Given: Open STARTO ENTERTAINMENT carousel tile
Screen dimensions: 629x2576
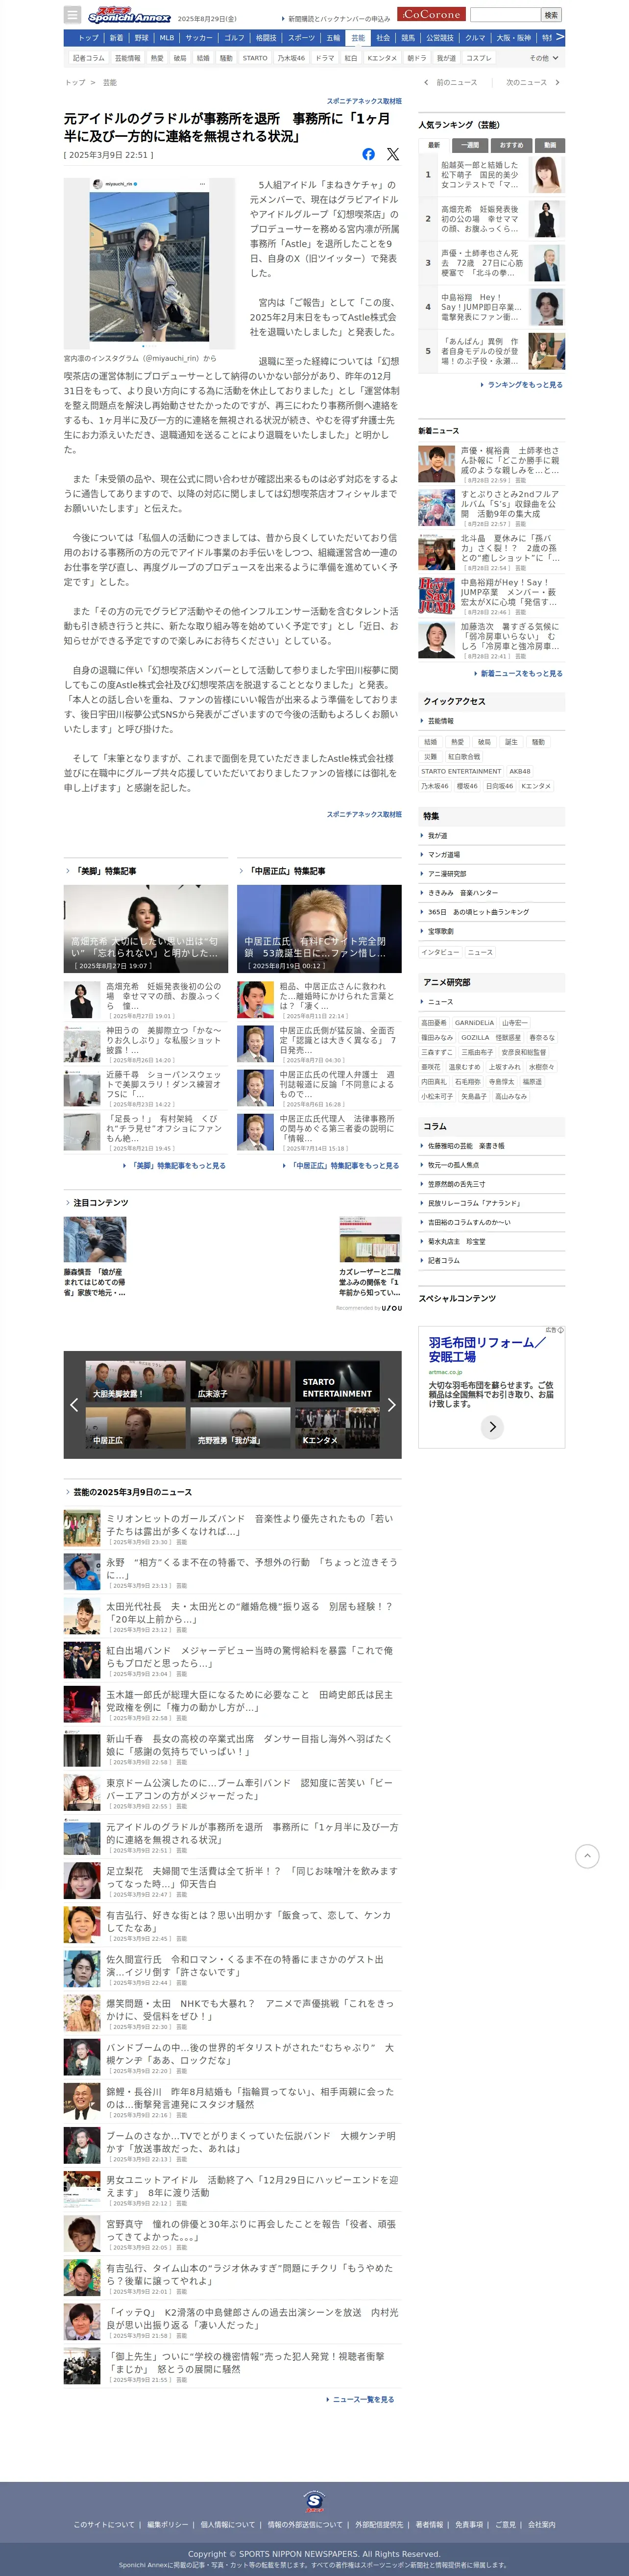Looking at the screenshot, I should pyautogui.click(x=337, y=1381).
